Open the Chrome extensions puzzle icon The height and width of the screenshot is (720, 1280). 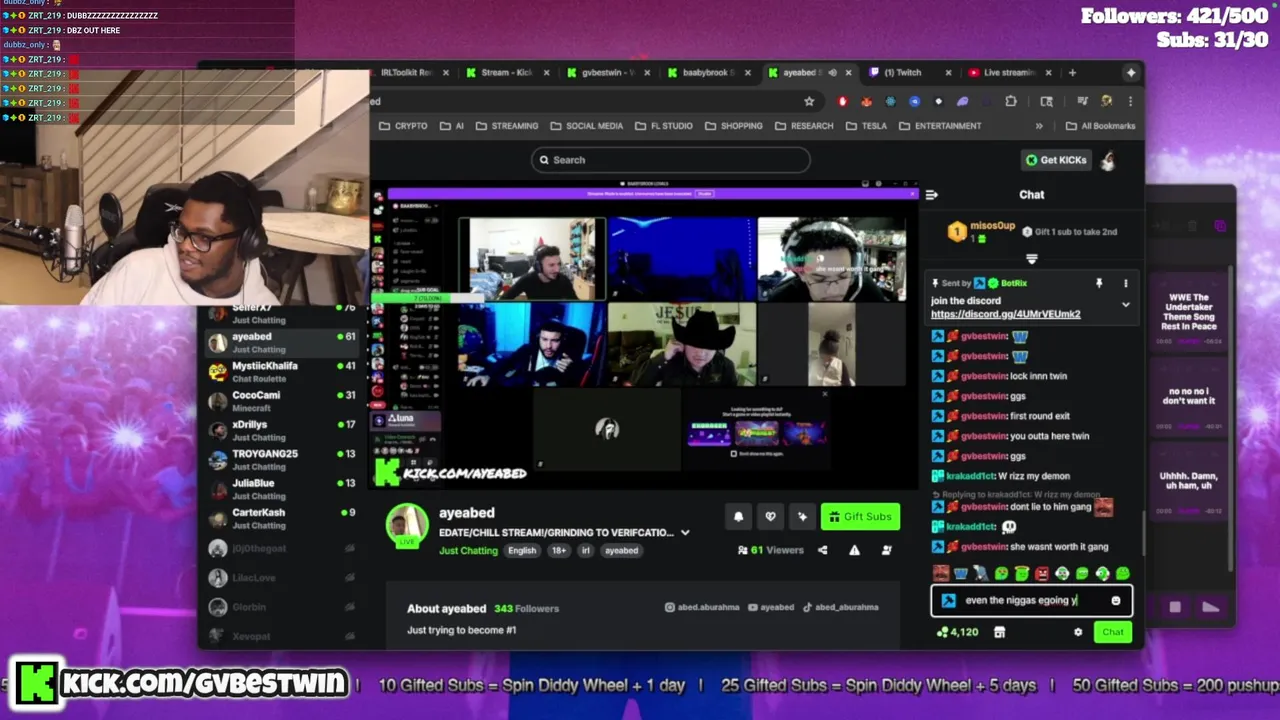(1011, 101)
